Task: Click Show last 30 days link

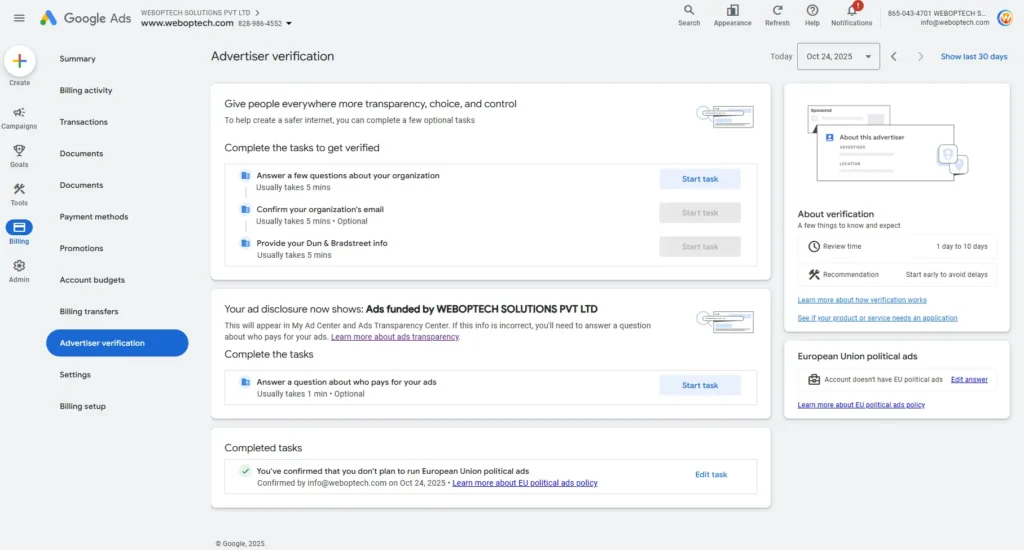Action: [974, 57]
